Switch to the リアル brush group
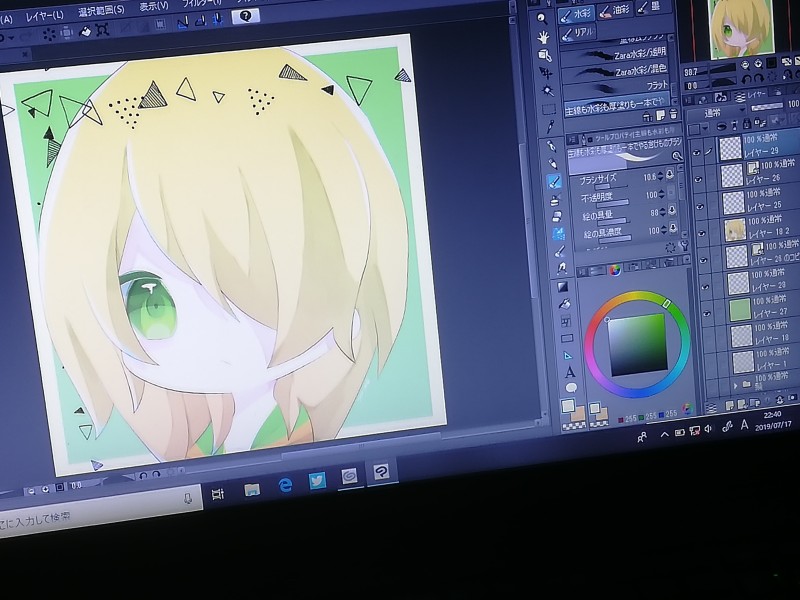800x600 pixels. click(x=579, y=34)
